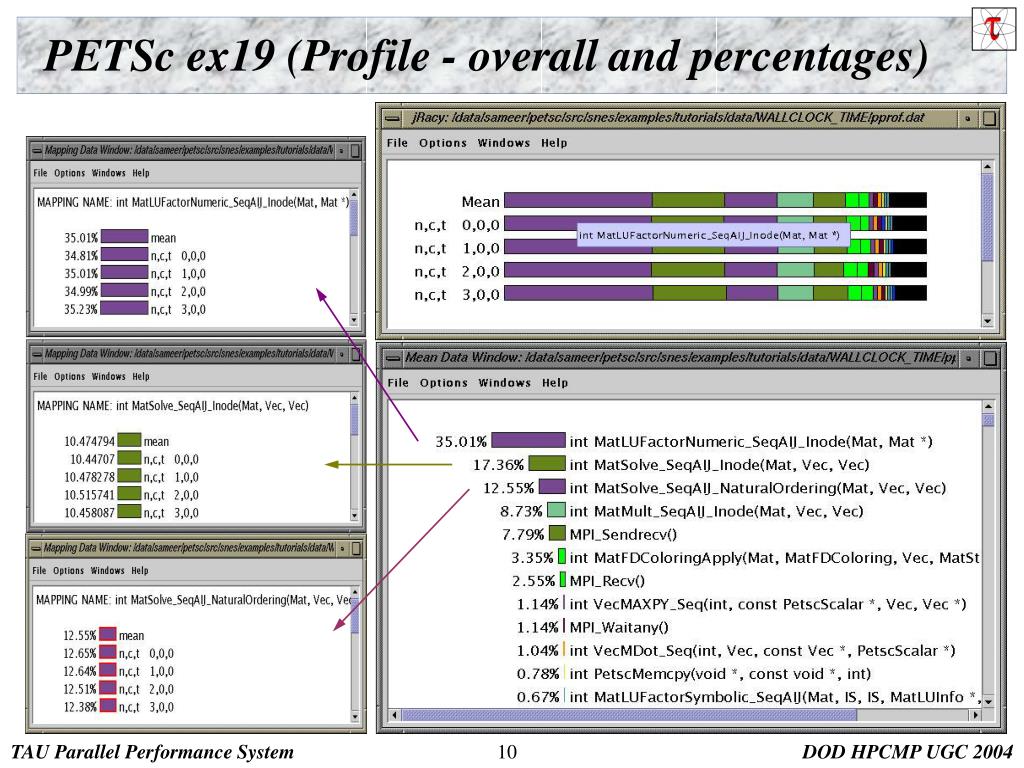Open window menu icon of jRacy title bar
Screen dimensions: 1024x768
pyautogui.click(x=392, y=118)
